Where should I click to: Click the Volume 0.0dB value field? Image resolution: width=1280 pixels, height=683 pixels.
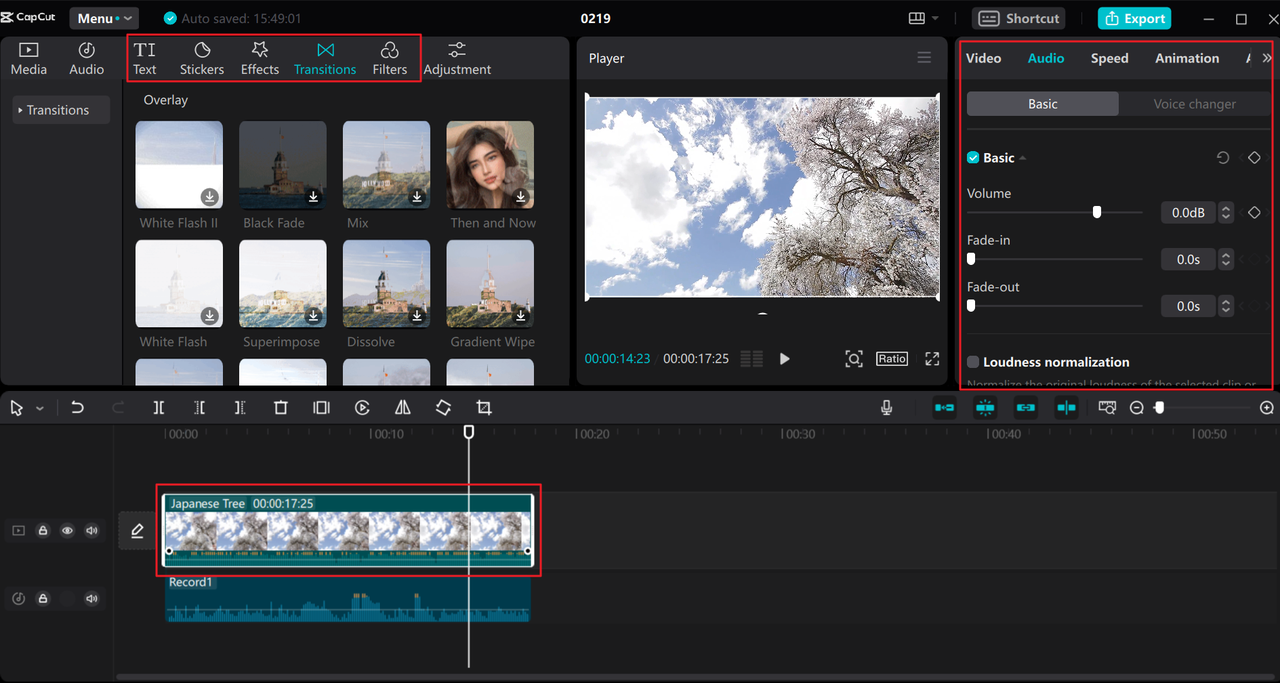(1187, 212)
